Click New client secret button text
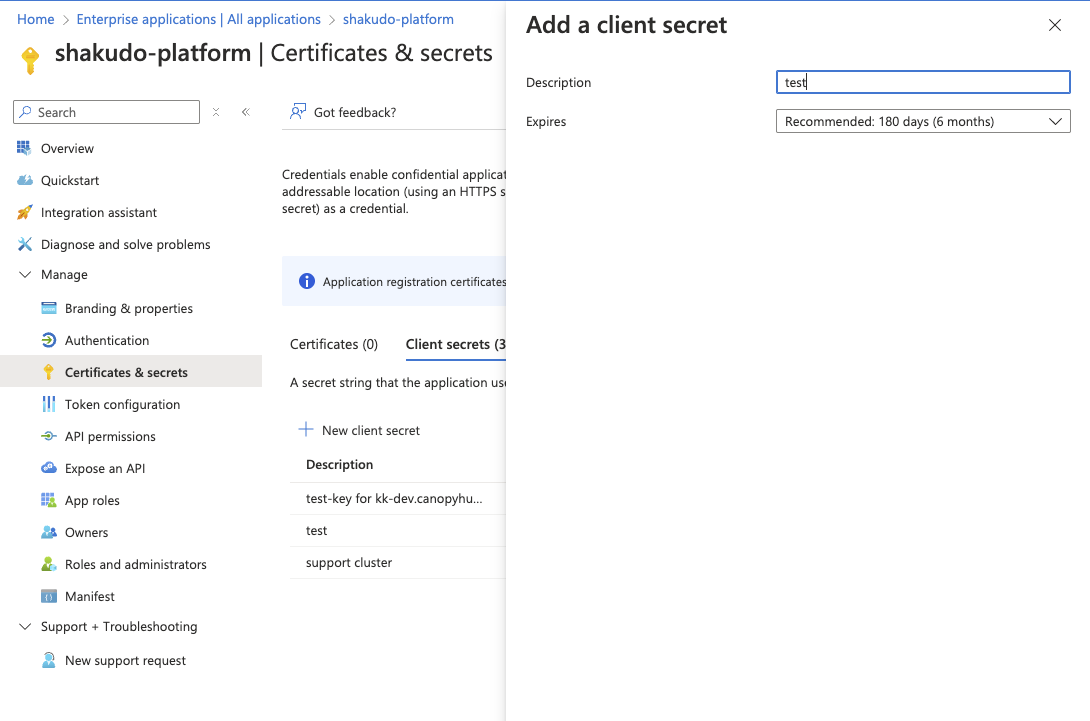Screen dimensions: 1090x721 coord(371,430)
